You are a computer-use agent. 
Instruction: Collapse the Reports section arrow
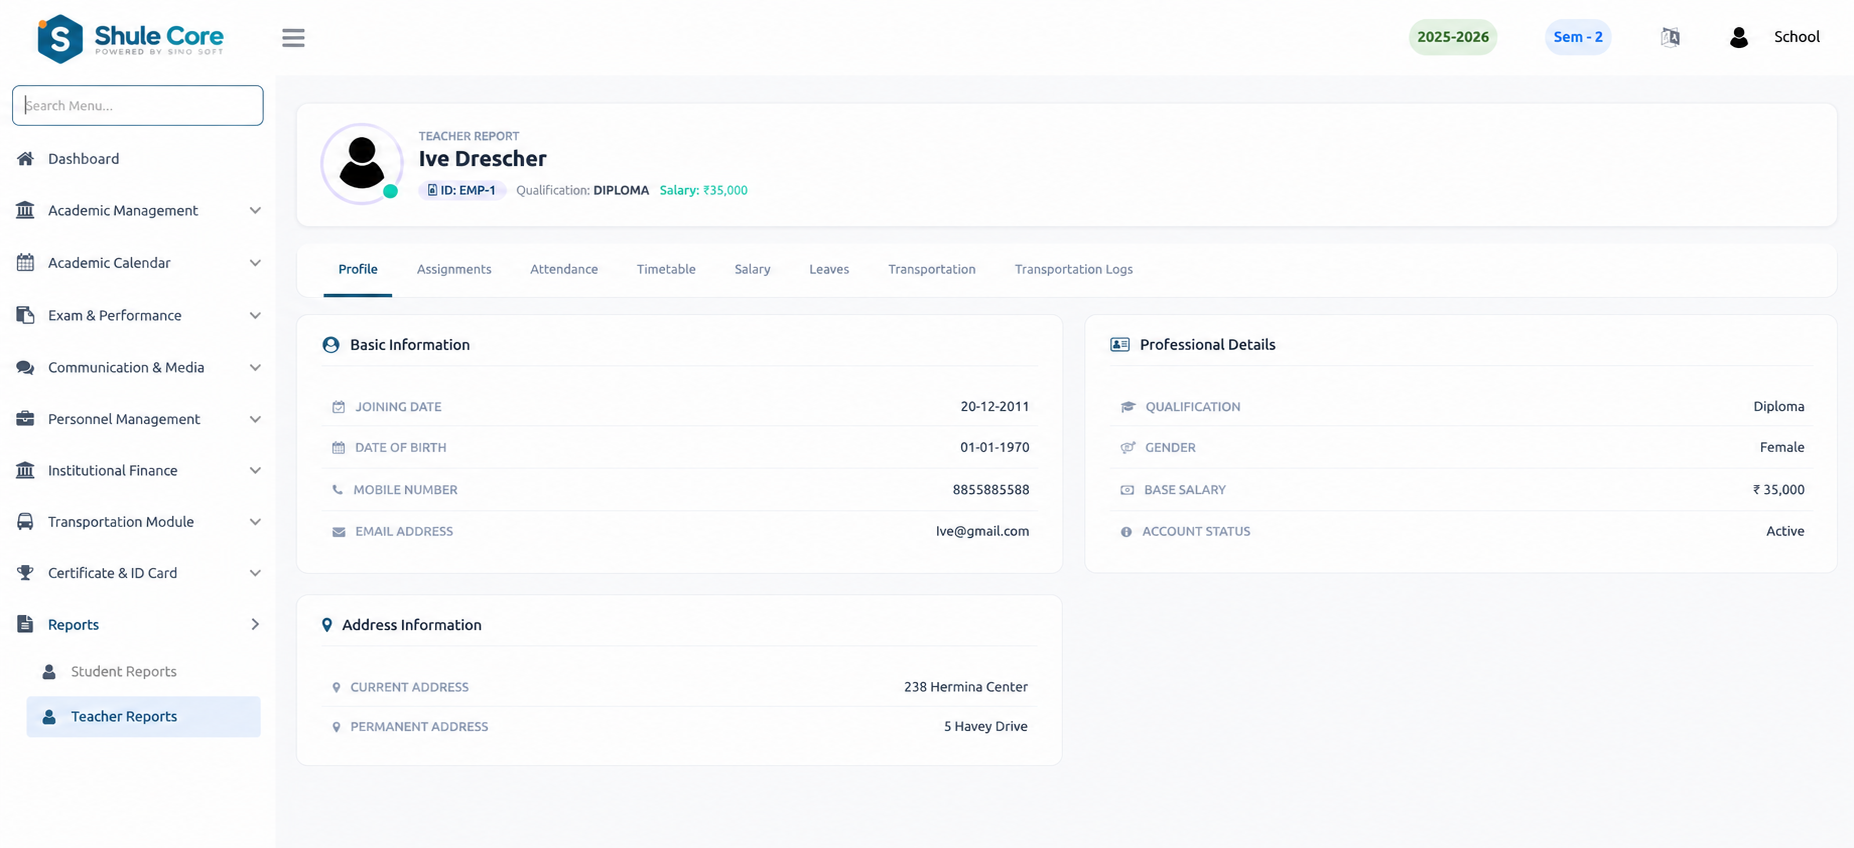point(255,625)
